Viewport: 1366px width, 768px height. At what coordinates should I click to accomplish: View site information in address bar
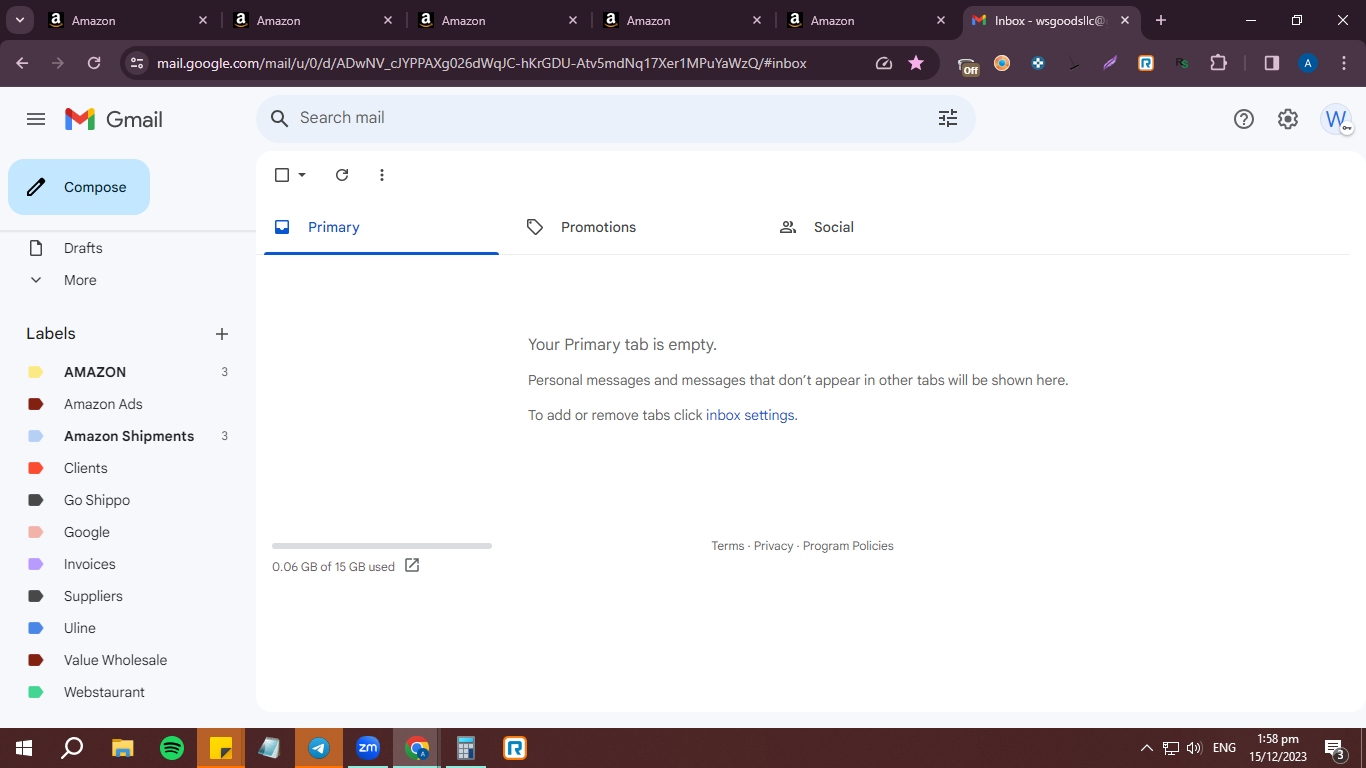point(137,63)
